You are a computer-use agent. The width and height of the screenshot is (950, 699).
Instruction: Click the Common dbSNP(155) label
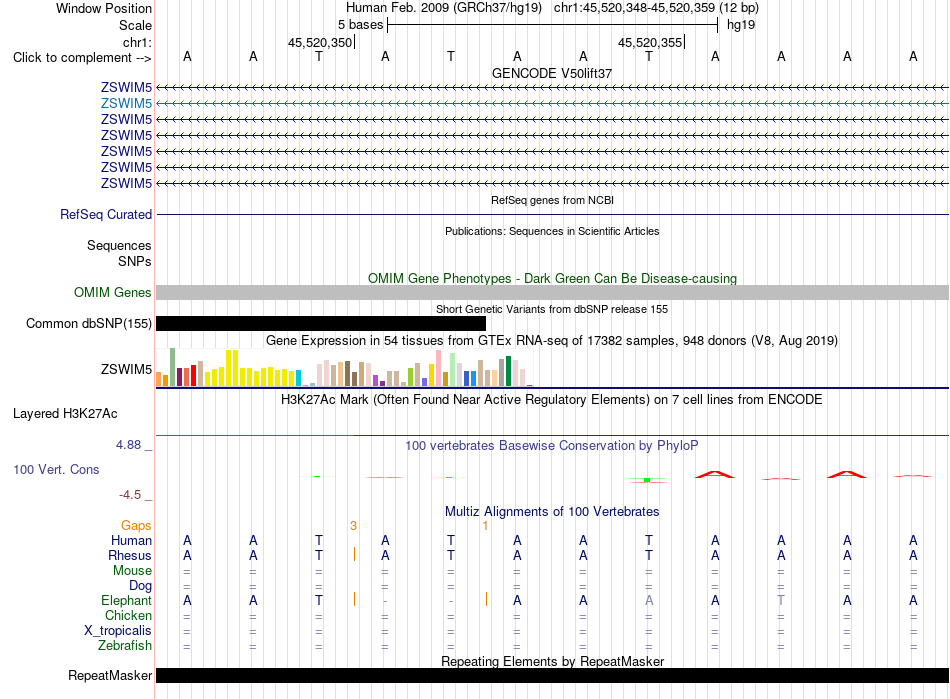click(x=88, y=323)
